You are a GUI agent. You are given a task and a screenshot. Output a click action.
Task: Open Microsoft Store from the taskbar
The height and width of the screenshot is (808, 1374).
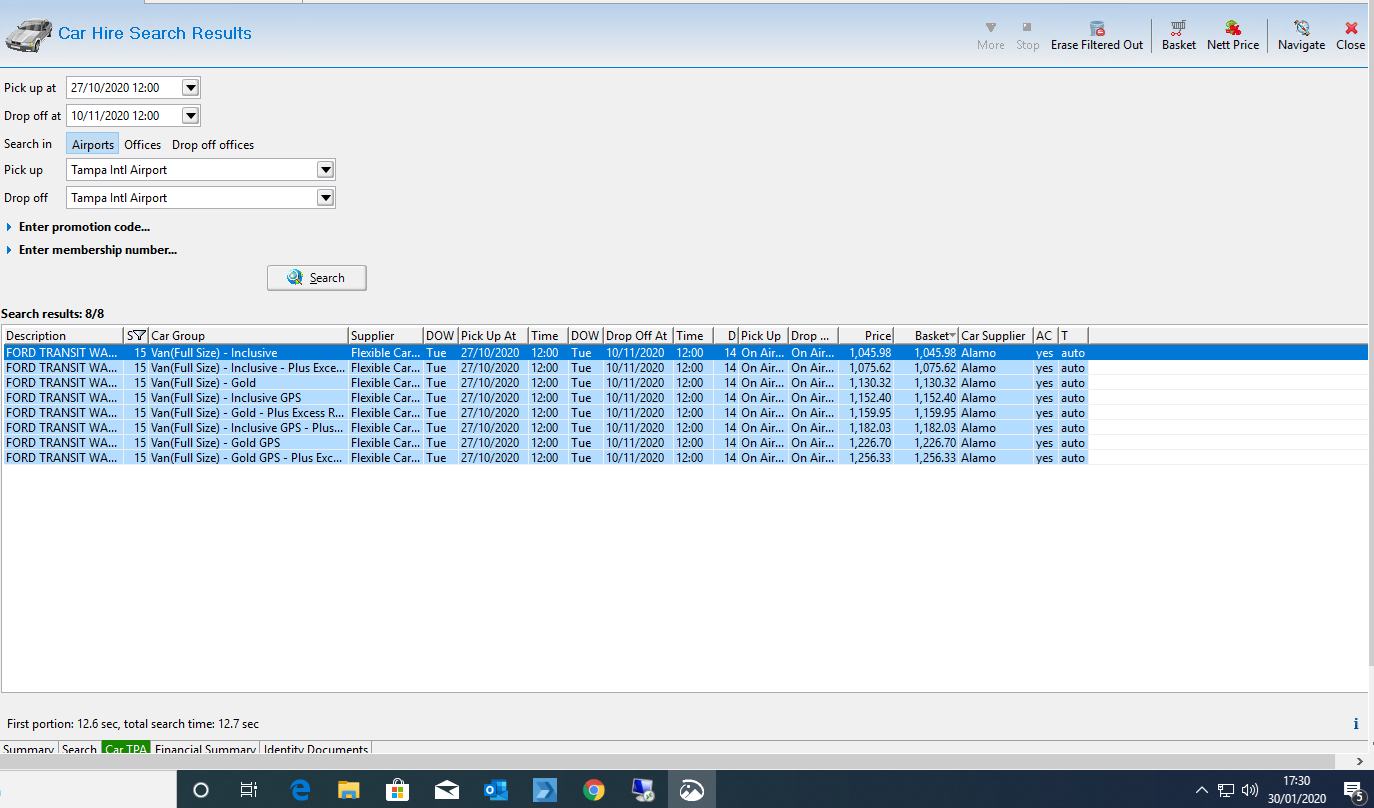pyautogui.click(x=397, y=790)
